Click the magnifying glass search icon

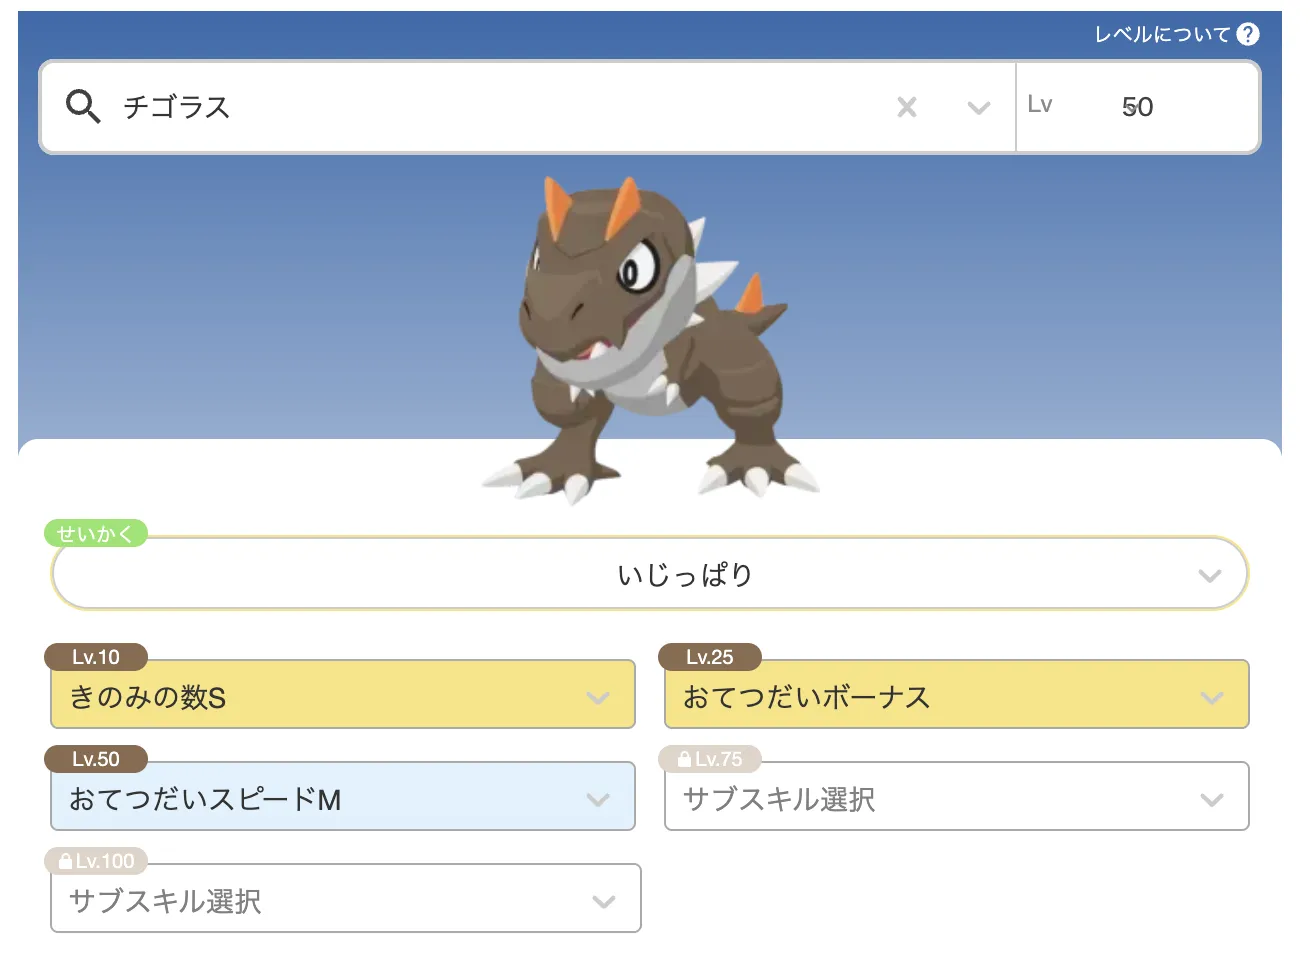(83, 106)
